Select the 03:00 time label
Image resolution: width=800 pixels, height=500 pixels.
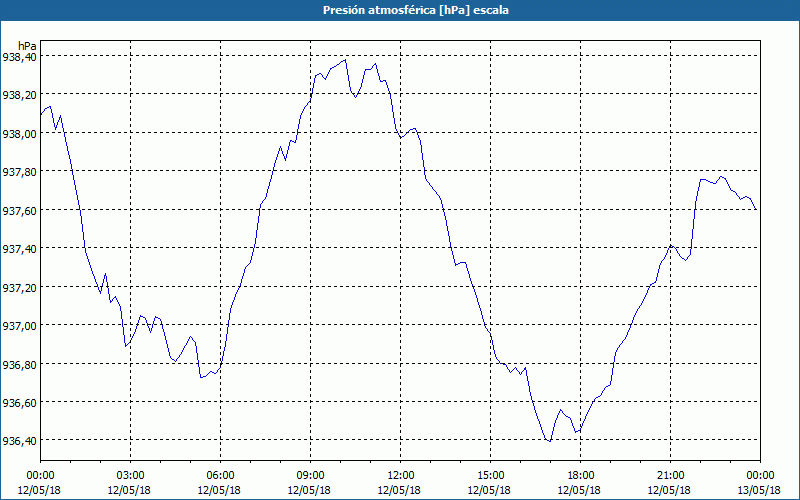point(130,476)
